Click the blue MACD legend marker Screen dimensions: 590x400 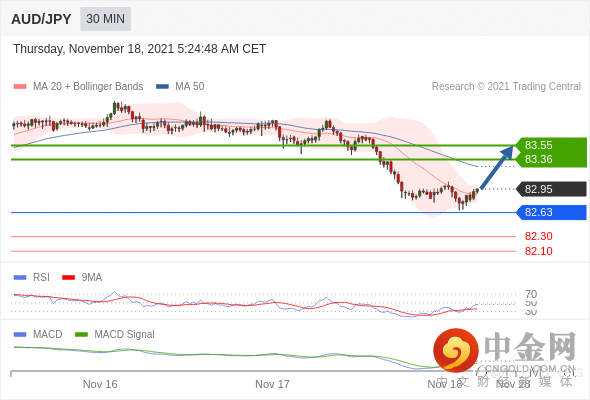pyautogui.click(x=20, y=335)
